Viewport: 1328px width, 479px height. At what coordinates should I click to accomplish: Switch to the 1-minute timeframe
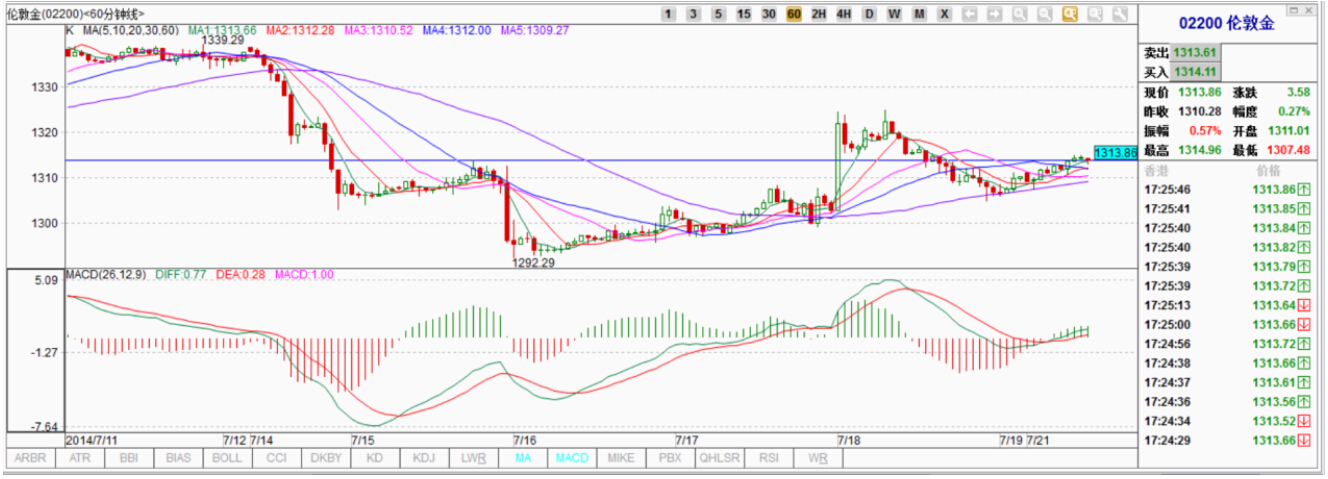(668, 14)
